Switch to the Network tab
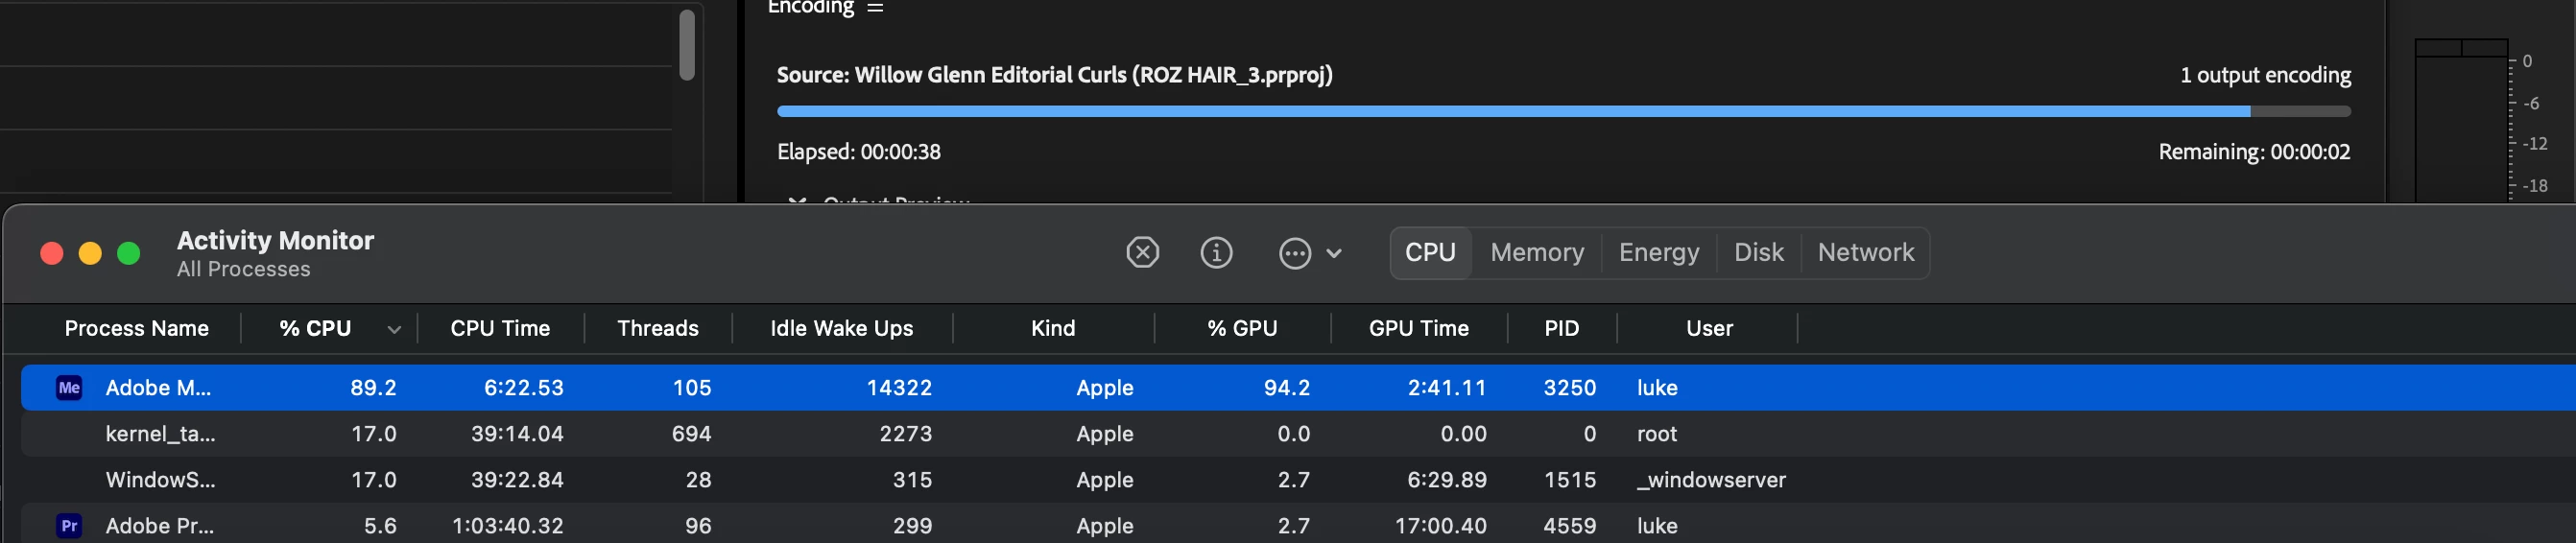Viewport: 2576px width, 543px height. (x=1866, y=252)
